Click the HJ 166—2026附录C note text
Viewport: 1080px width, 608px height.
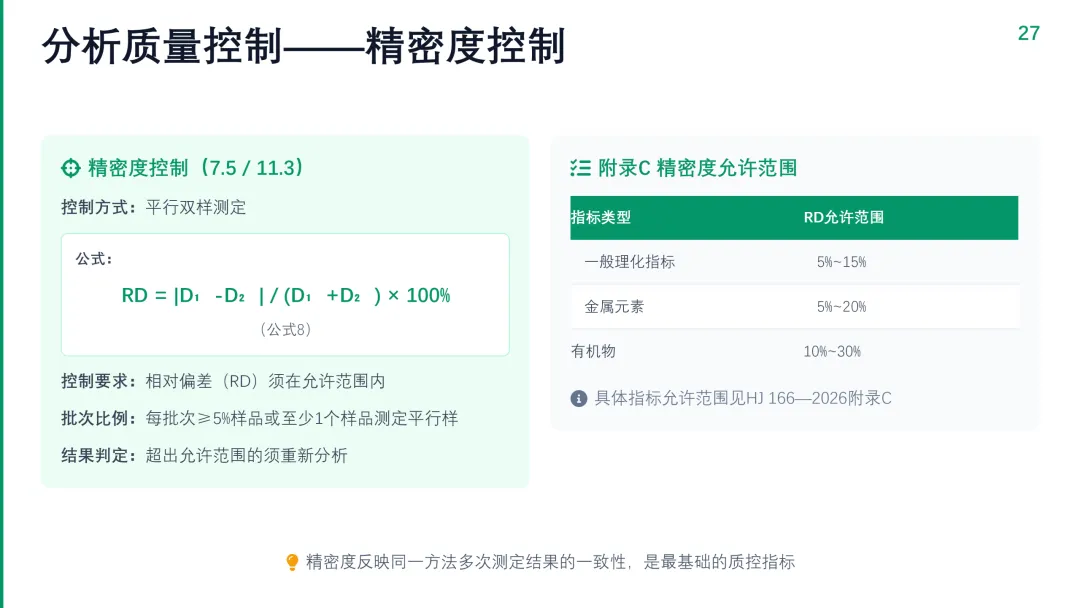coord(743,399)
